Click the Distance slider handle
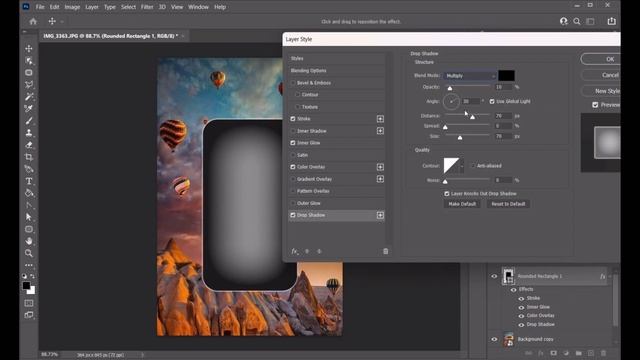 (x=472, y=117)
